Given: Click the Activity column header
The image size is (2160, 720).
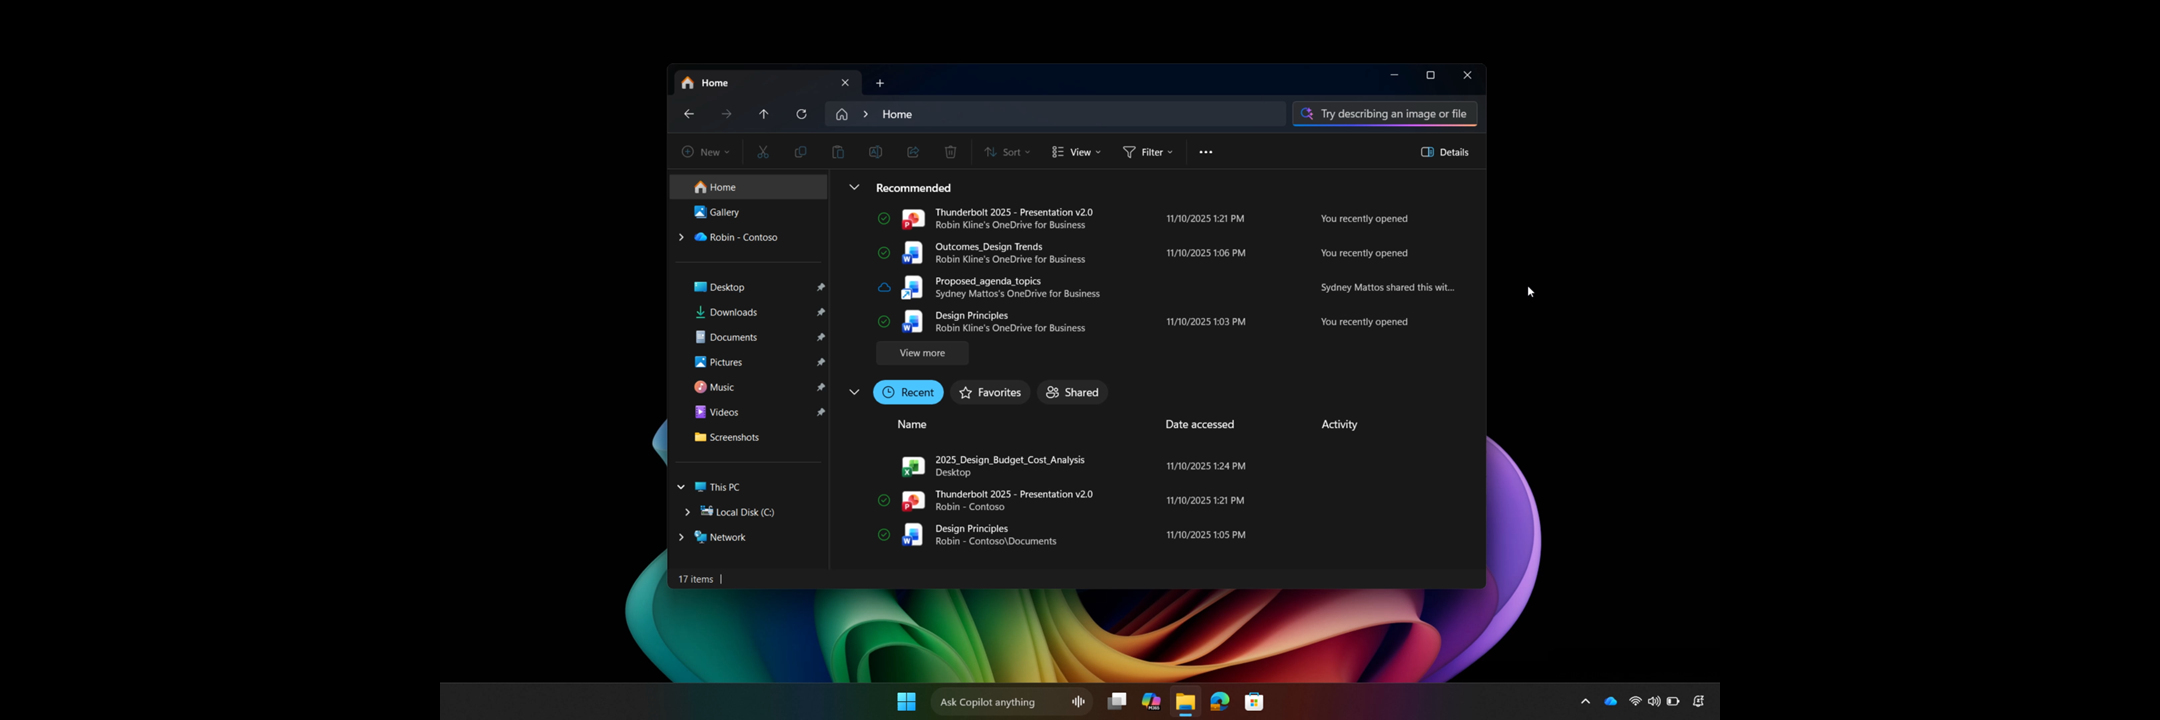Looking at the screenshot, I should click(x=1339, y=424).
